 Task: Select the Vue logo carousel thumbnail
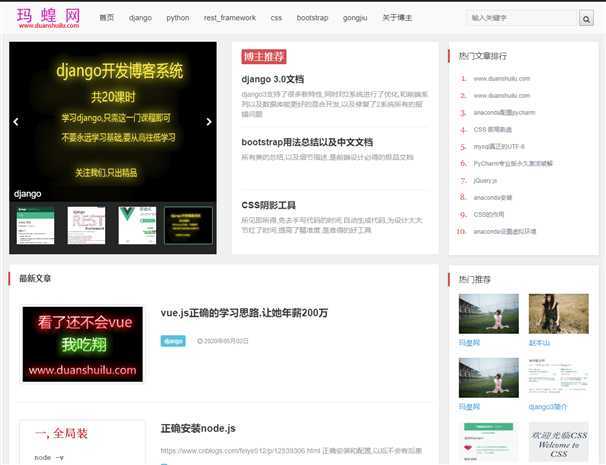click(x=137, y=225)
